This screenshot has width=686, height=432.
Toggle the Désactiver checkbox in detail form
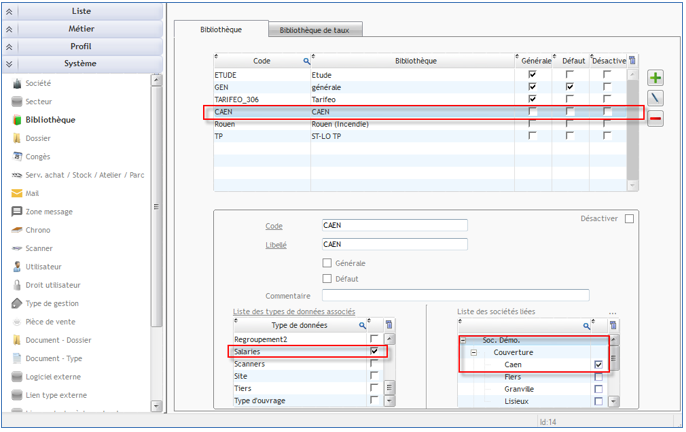pyautogui.click(x=629, y=218)
